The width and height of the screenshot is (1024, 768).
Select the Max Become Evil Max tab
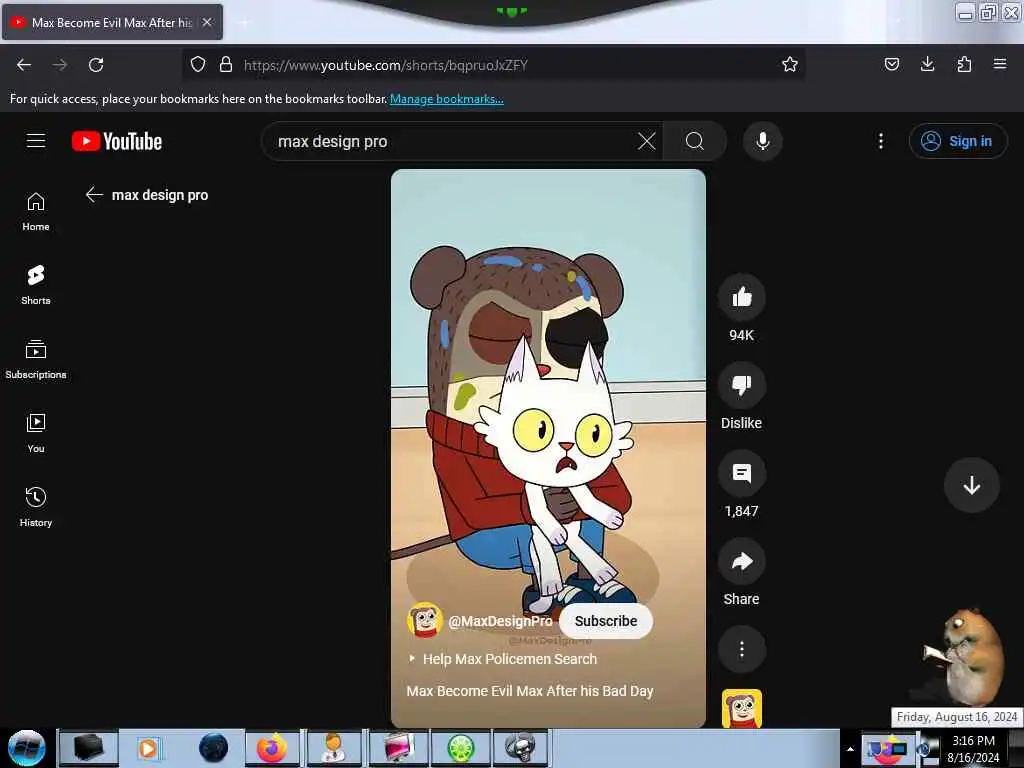click(112, 22)
